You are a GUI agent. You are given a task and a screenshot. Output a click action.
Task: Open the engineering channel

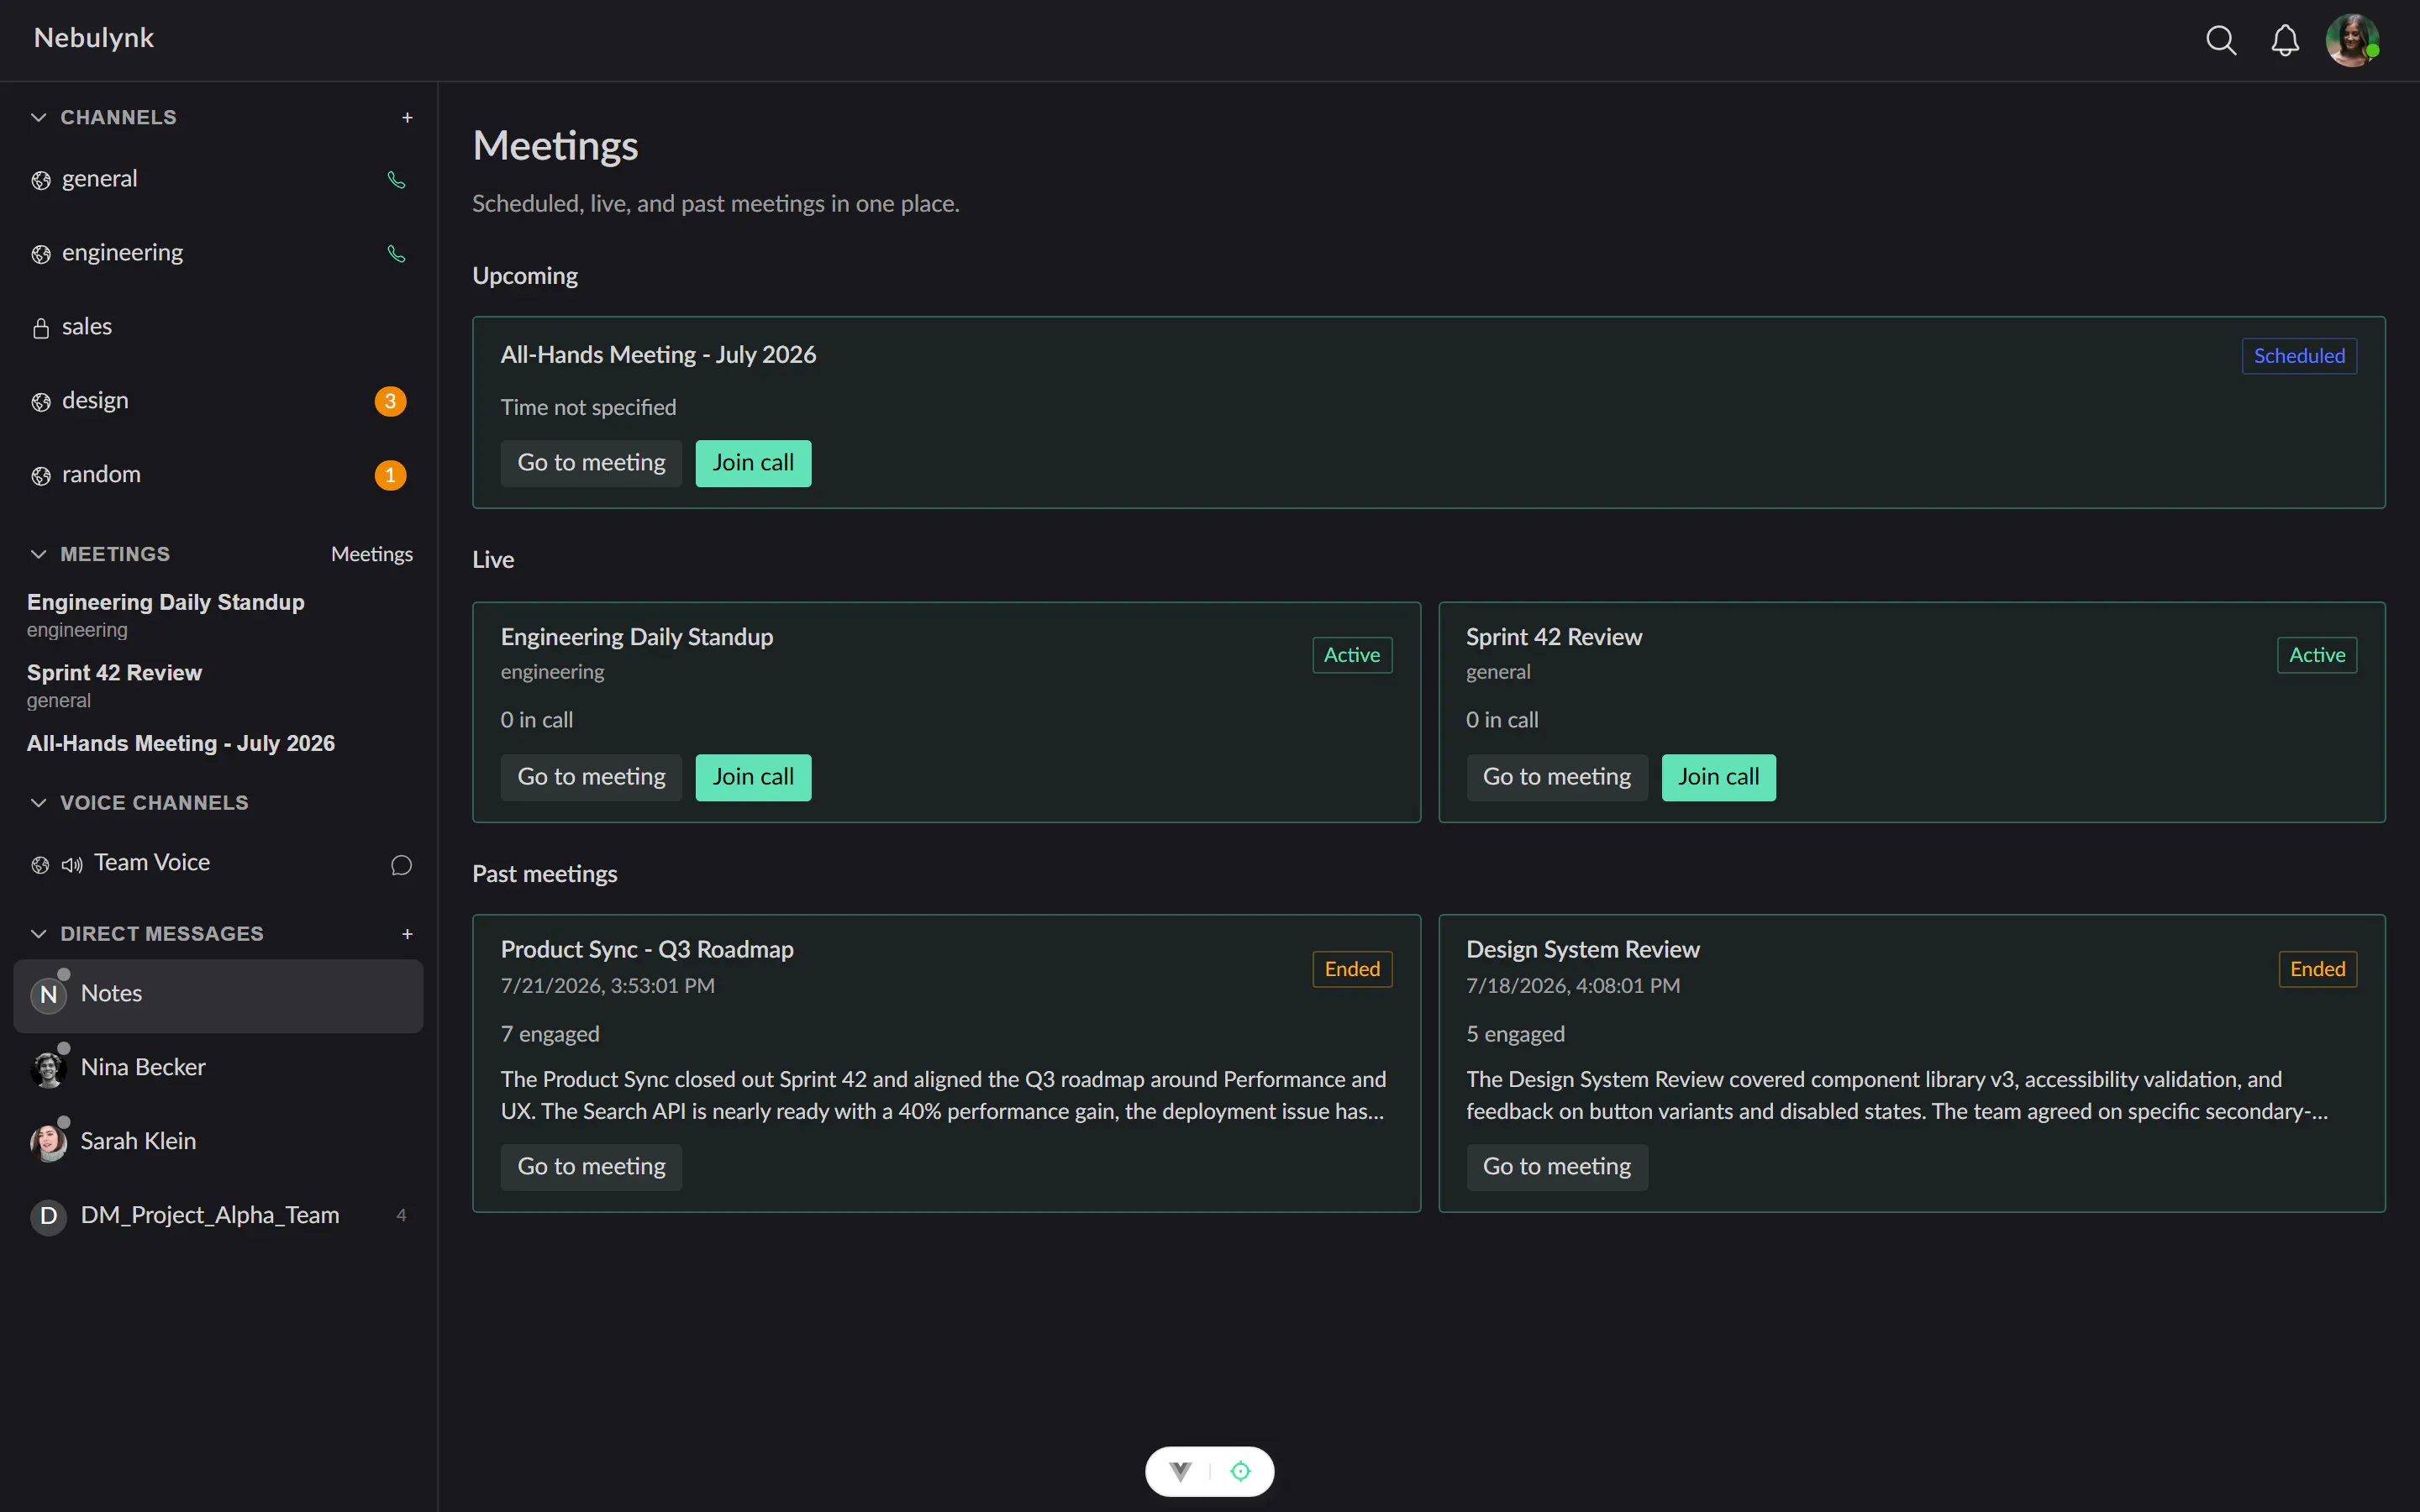coord(218,254)
